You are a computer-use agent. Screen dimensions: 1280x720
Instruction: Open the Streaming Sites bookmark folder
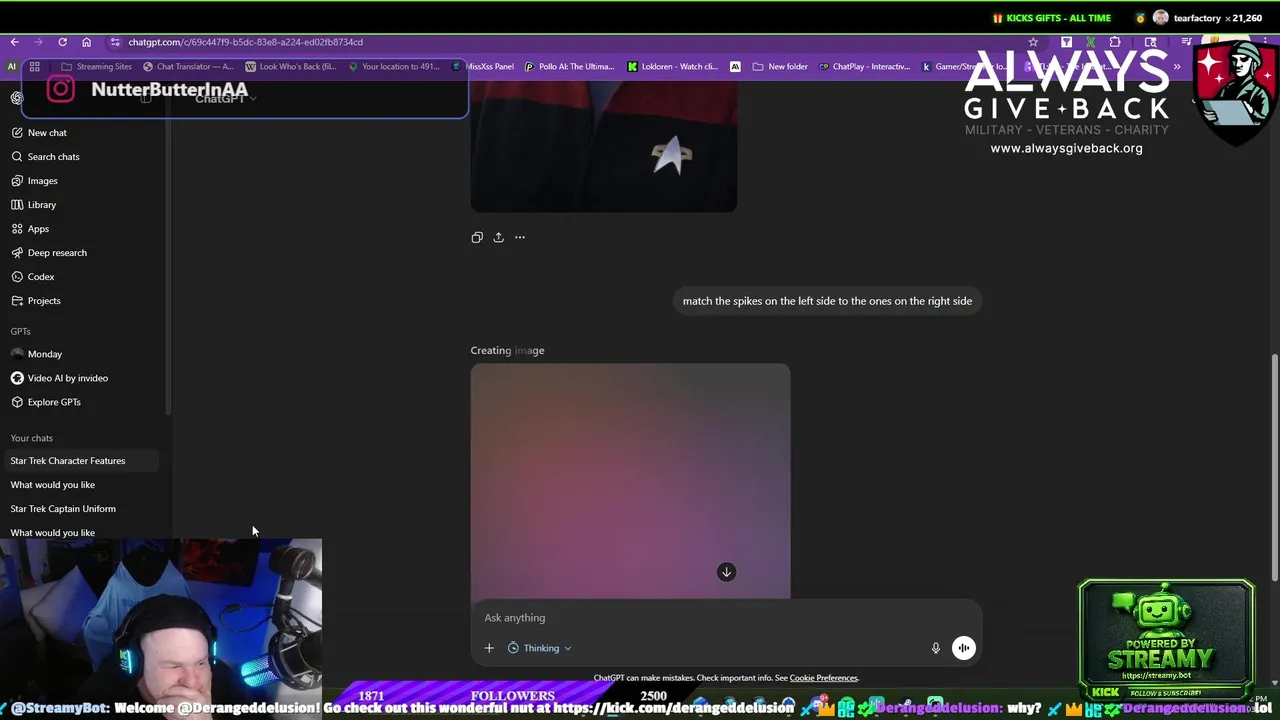tap(97, 67)
